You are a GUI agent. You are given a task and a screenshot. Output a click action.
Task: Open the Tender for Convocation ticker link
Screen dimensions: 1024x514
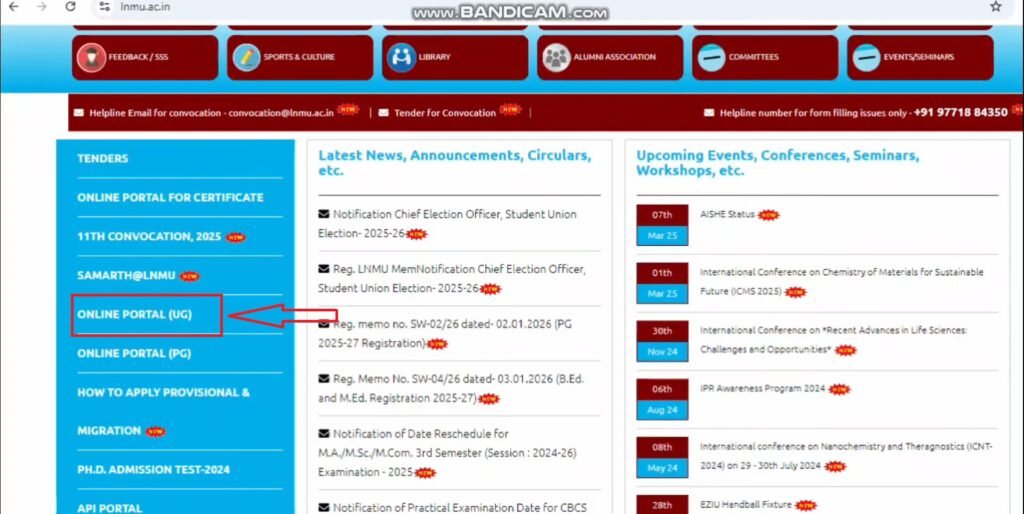[445, 113]
